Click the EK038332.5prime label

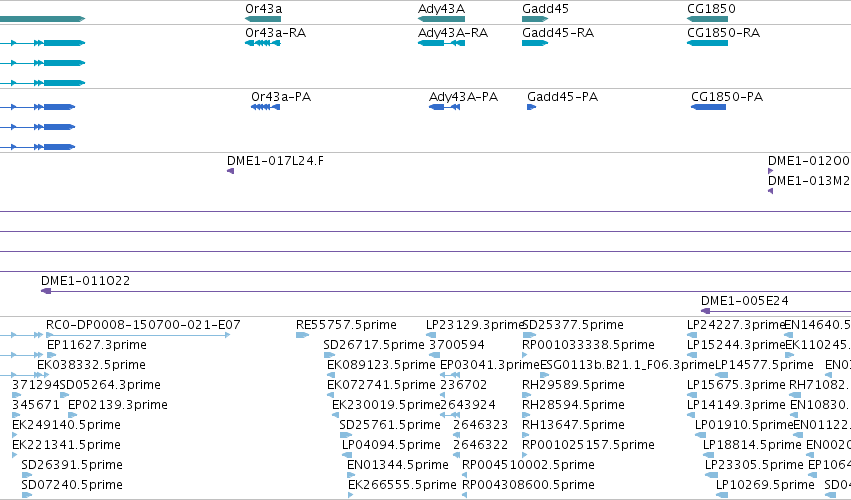pyautogui.click(x=91, y=365)
